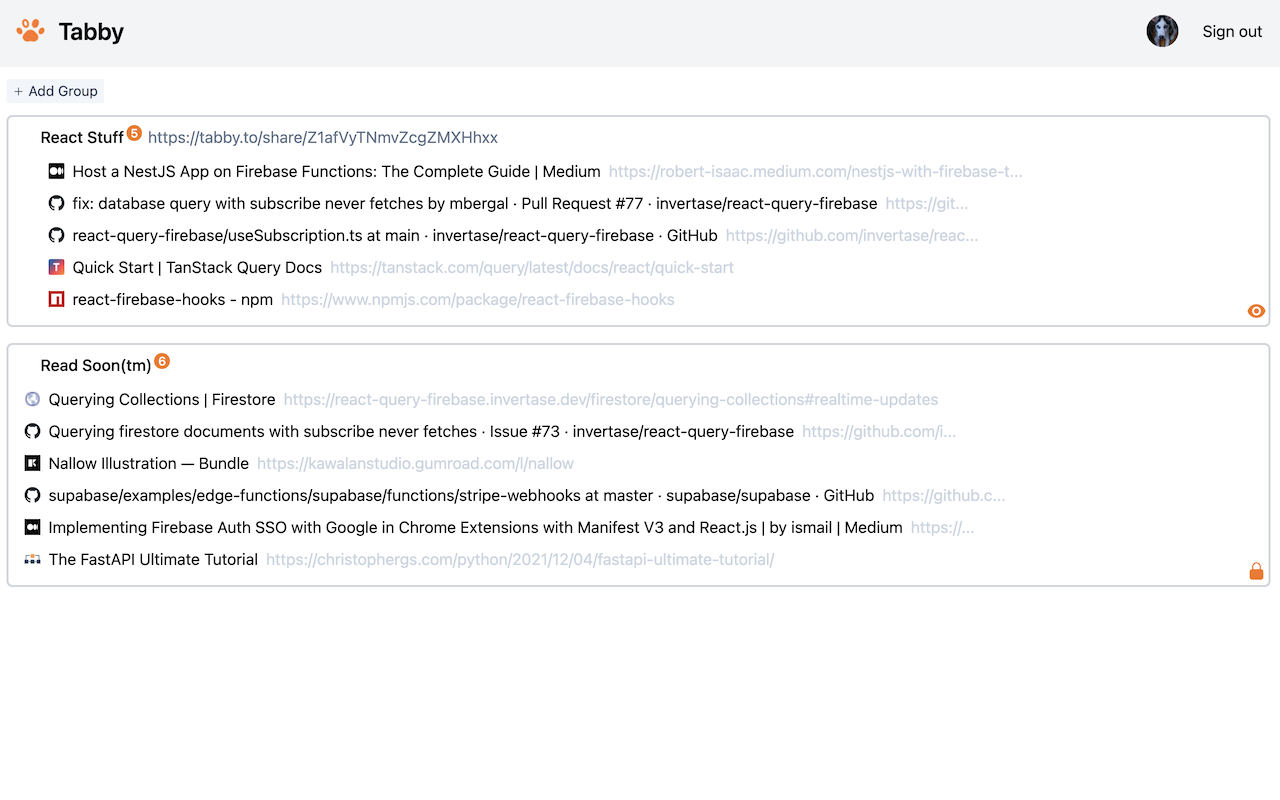Click globe icon beside Querying Collections
This screenshot has height=800, width=1280.
32,399
